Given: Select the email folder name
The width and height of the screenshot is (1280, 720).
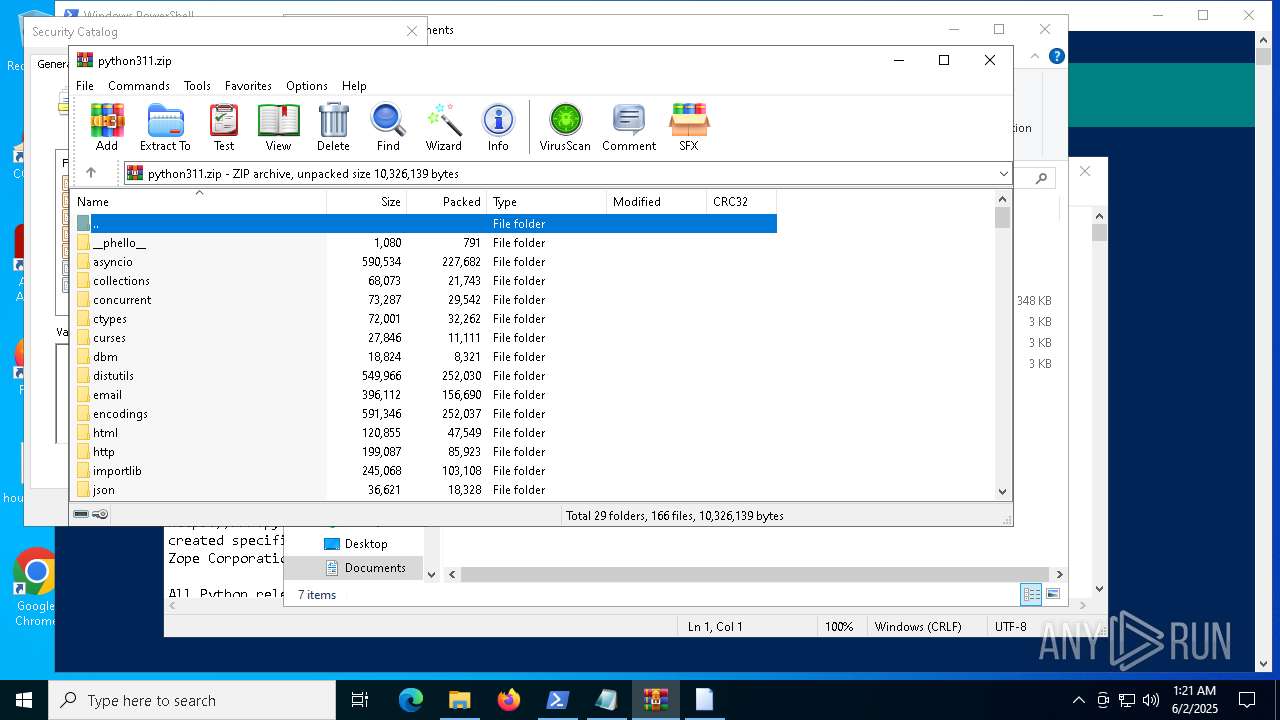Looking at the screenshot, I should click(107, 395).
